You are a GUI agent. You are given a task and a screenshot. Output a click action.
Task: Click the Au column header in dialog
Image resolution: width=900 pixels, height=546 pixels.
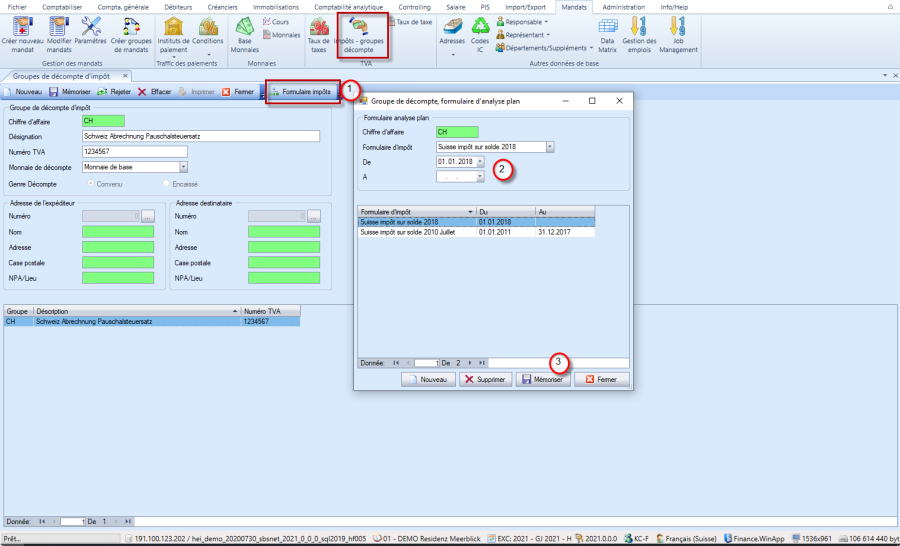tap(565, 212)
